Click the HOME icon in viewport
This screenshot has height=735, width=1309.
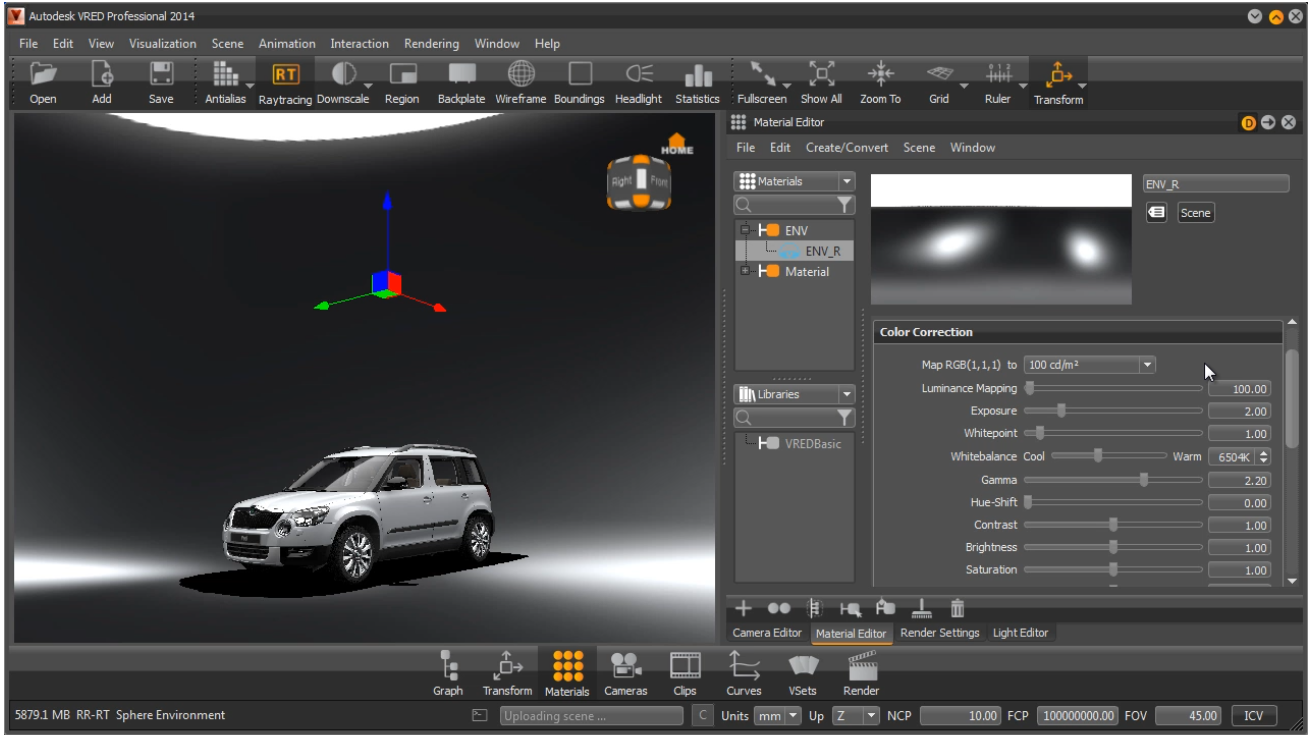[677, 144]
